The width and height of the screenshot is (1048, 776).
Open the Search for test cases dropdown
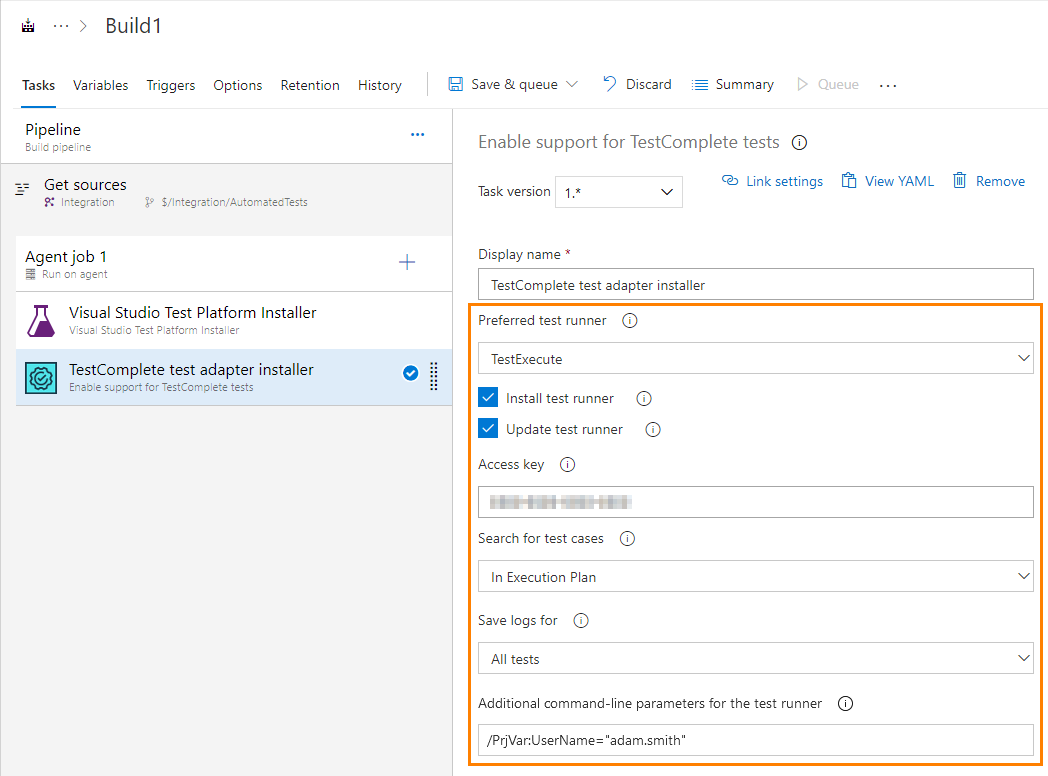[755, 576]
